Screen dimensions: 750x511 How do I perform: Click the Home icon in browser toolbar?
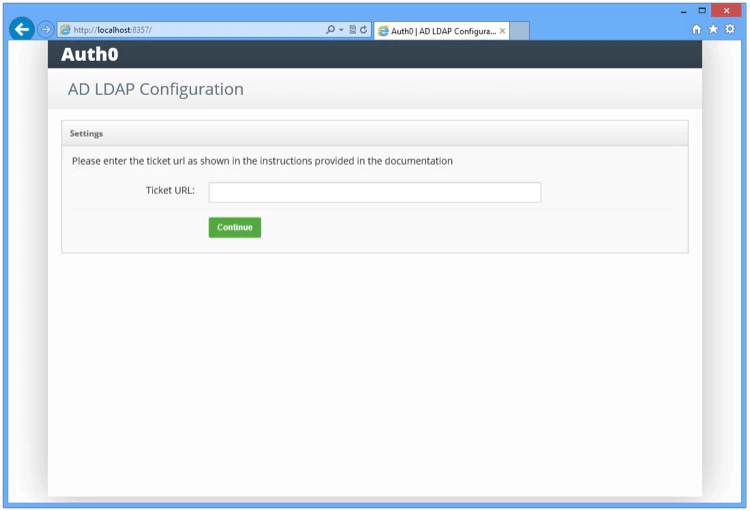[x=696, y=30]
